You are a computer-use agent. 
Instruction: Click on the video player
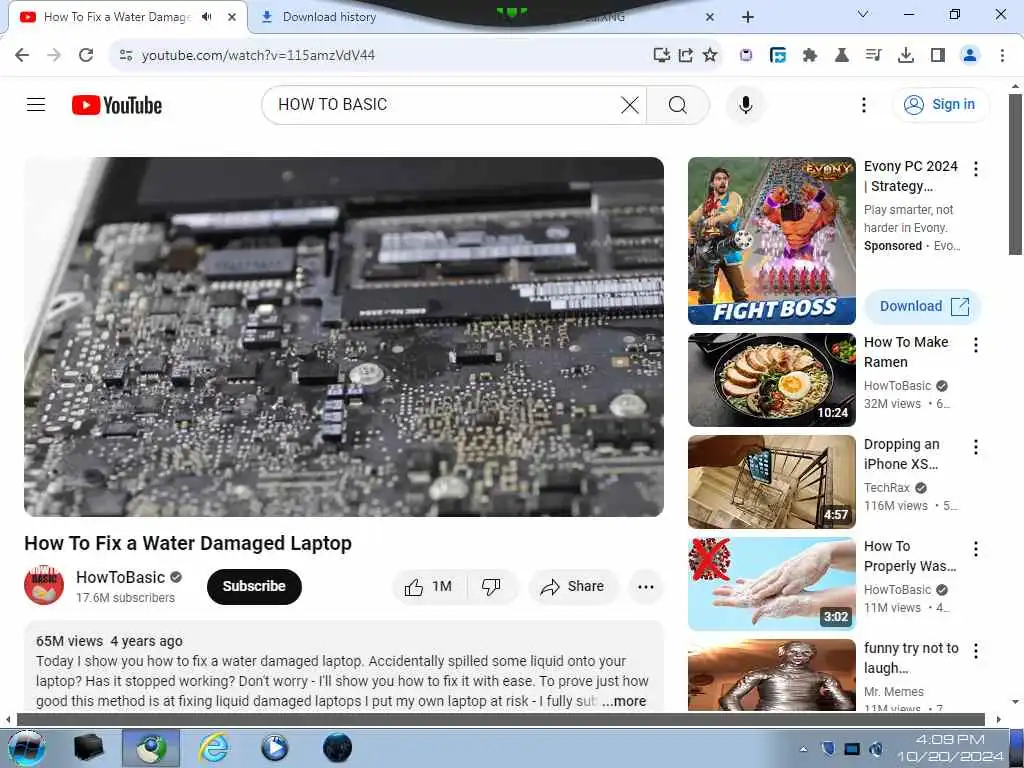(344, 336)
